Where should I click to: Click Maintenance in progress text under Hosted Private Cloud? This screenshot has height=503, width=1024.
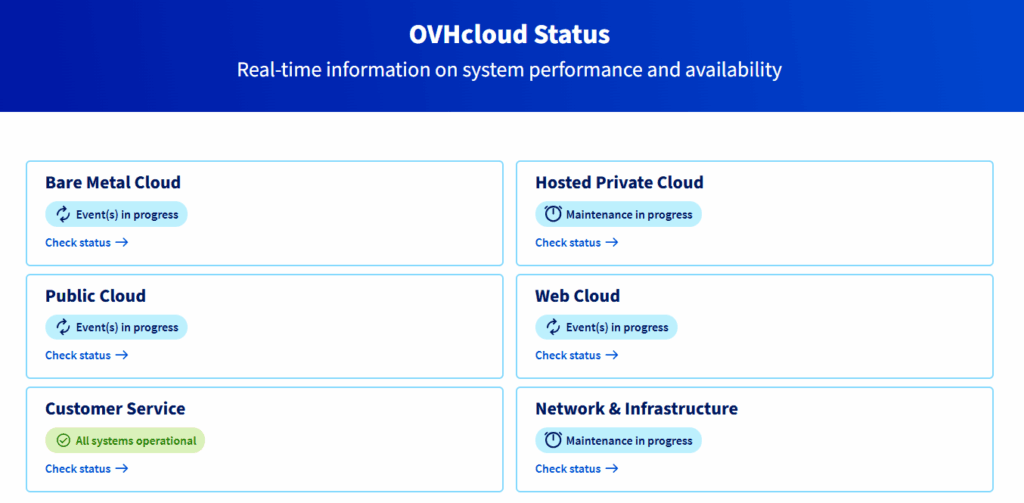tap(629, 215)
